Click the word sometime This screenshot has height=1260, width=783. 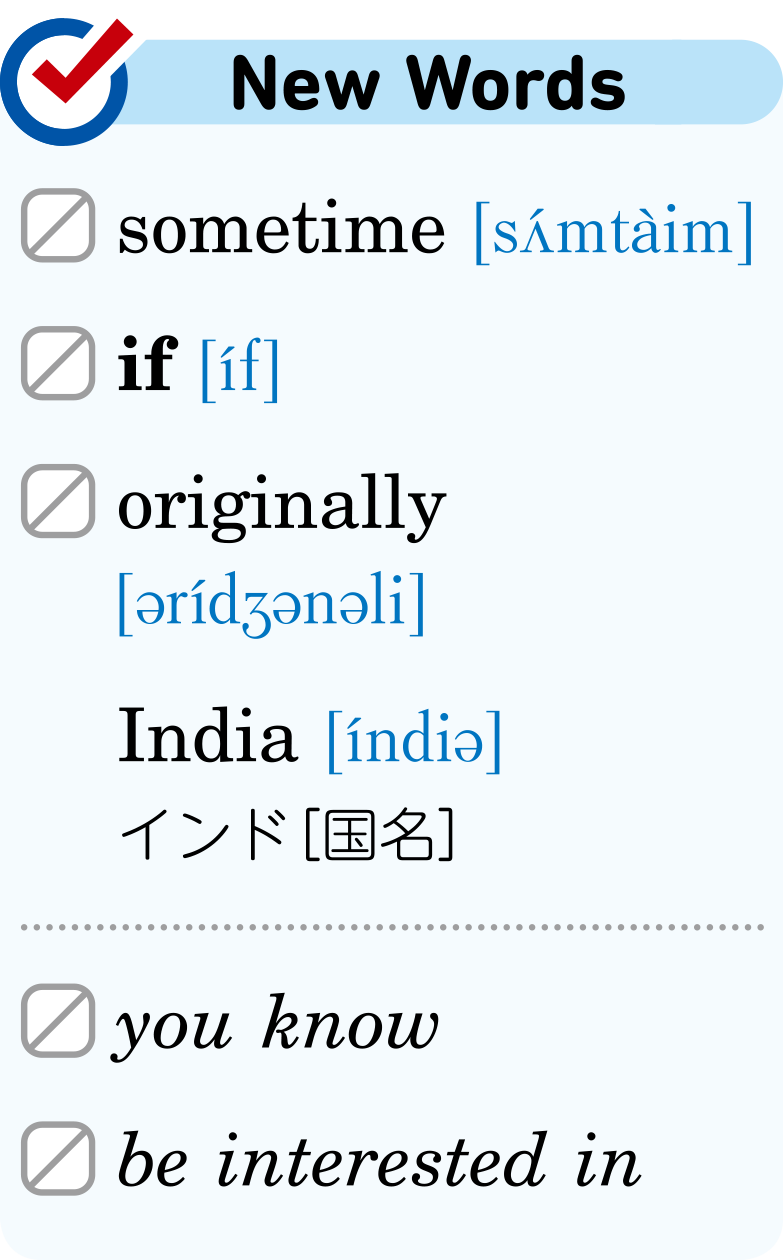coord(282,228)
